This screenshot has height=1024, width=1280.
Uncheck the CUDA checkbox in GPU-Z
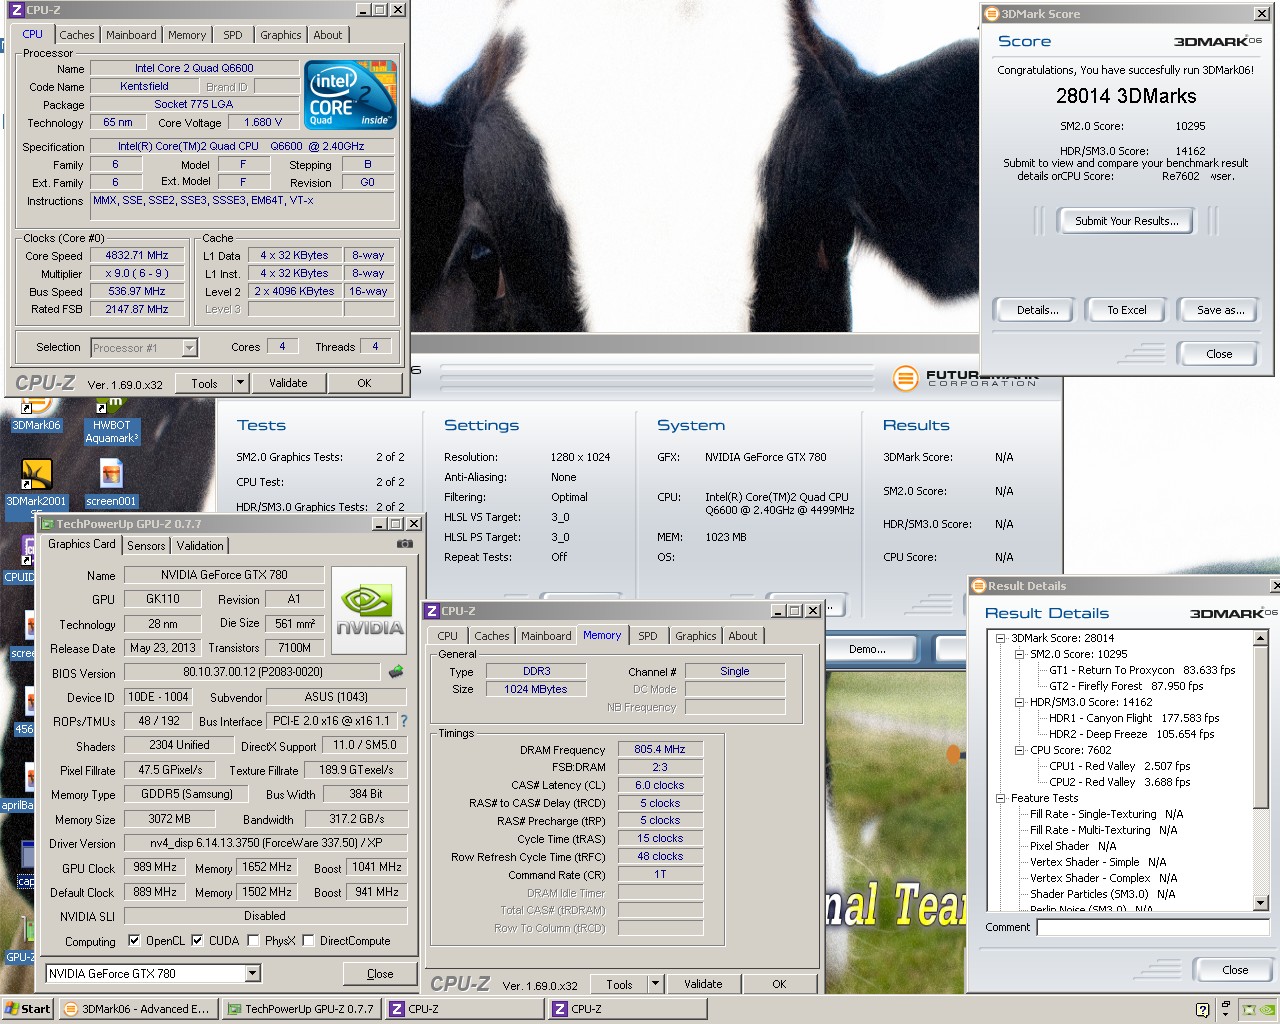[197, 941]
